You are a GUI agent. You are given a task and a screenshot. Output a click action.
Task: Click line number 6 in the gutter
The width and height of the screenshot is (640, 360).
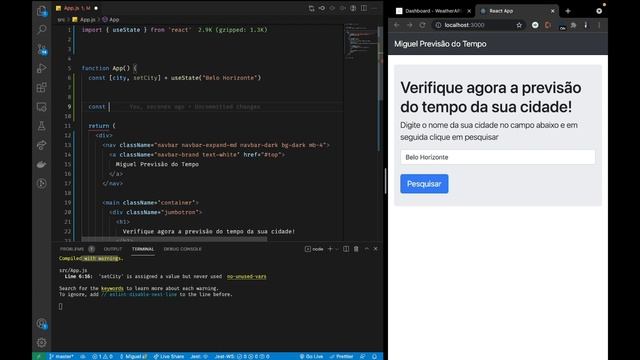click(69, 78)
